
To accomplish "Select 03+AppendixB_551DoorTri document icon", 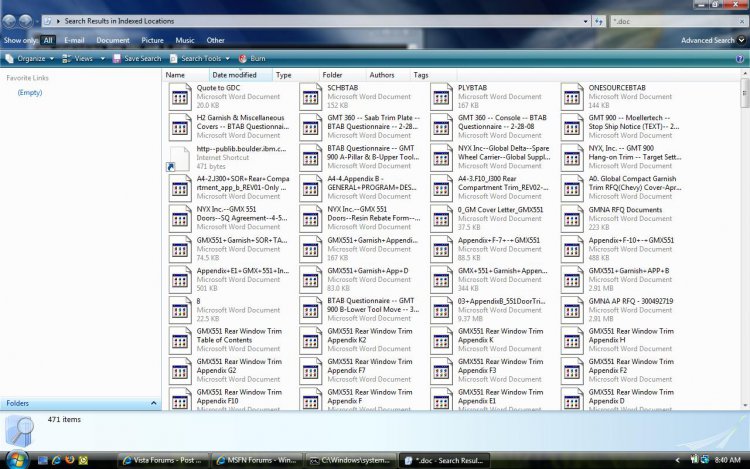I will point(441,310).
